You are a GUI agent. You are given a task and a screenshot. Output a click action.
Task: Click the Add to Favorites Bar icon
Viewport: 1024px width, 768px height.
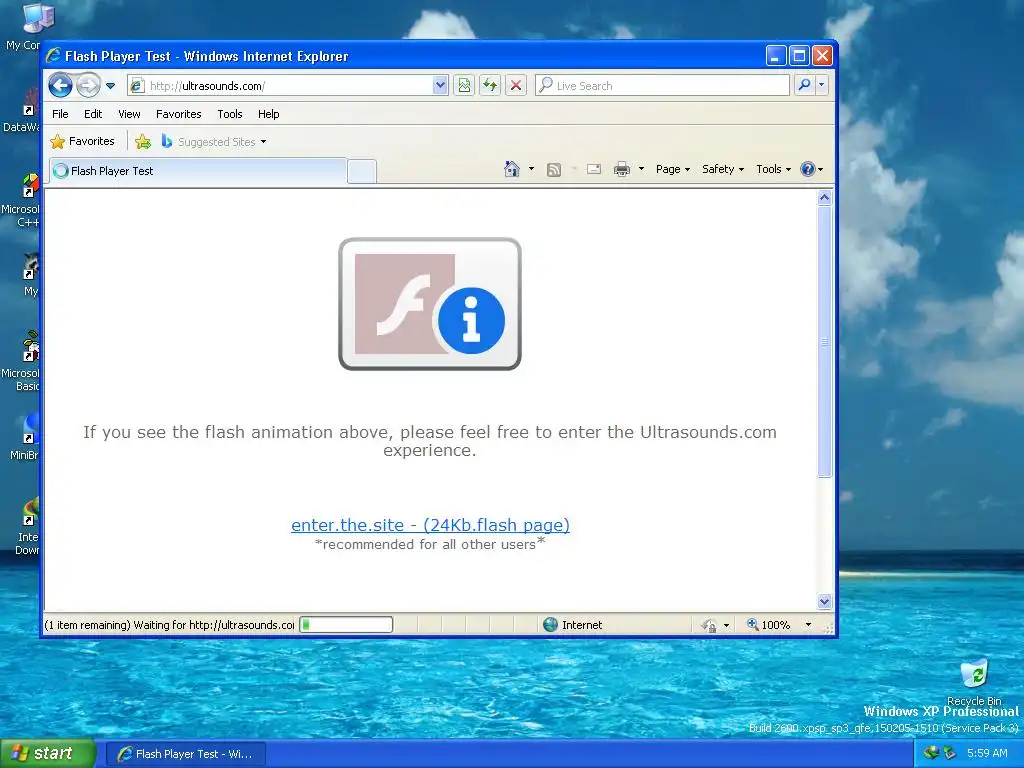coord(143,141)
